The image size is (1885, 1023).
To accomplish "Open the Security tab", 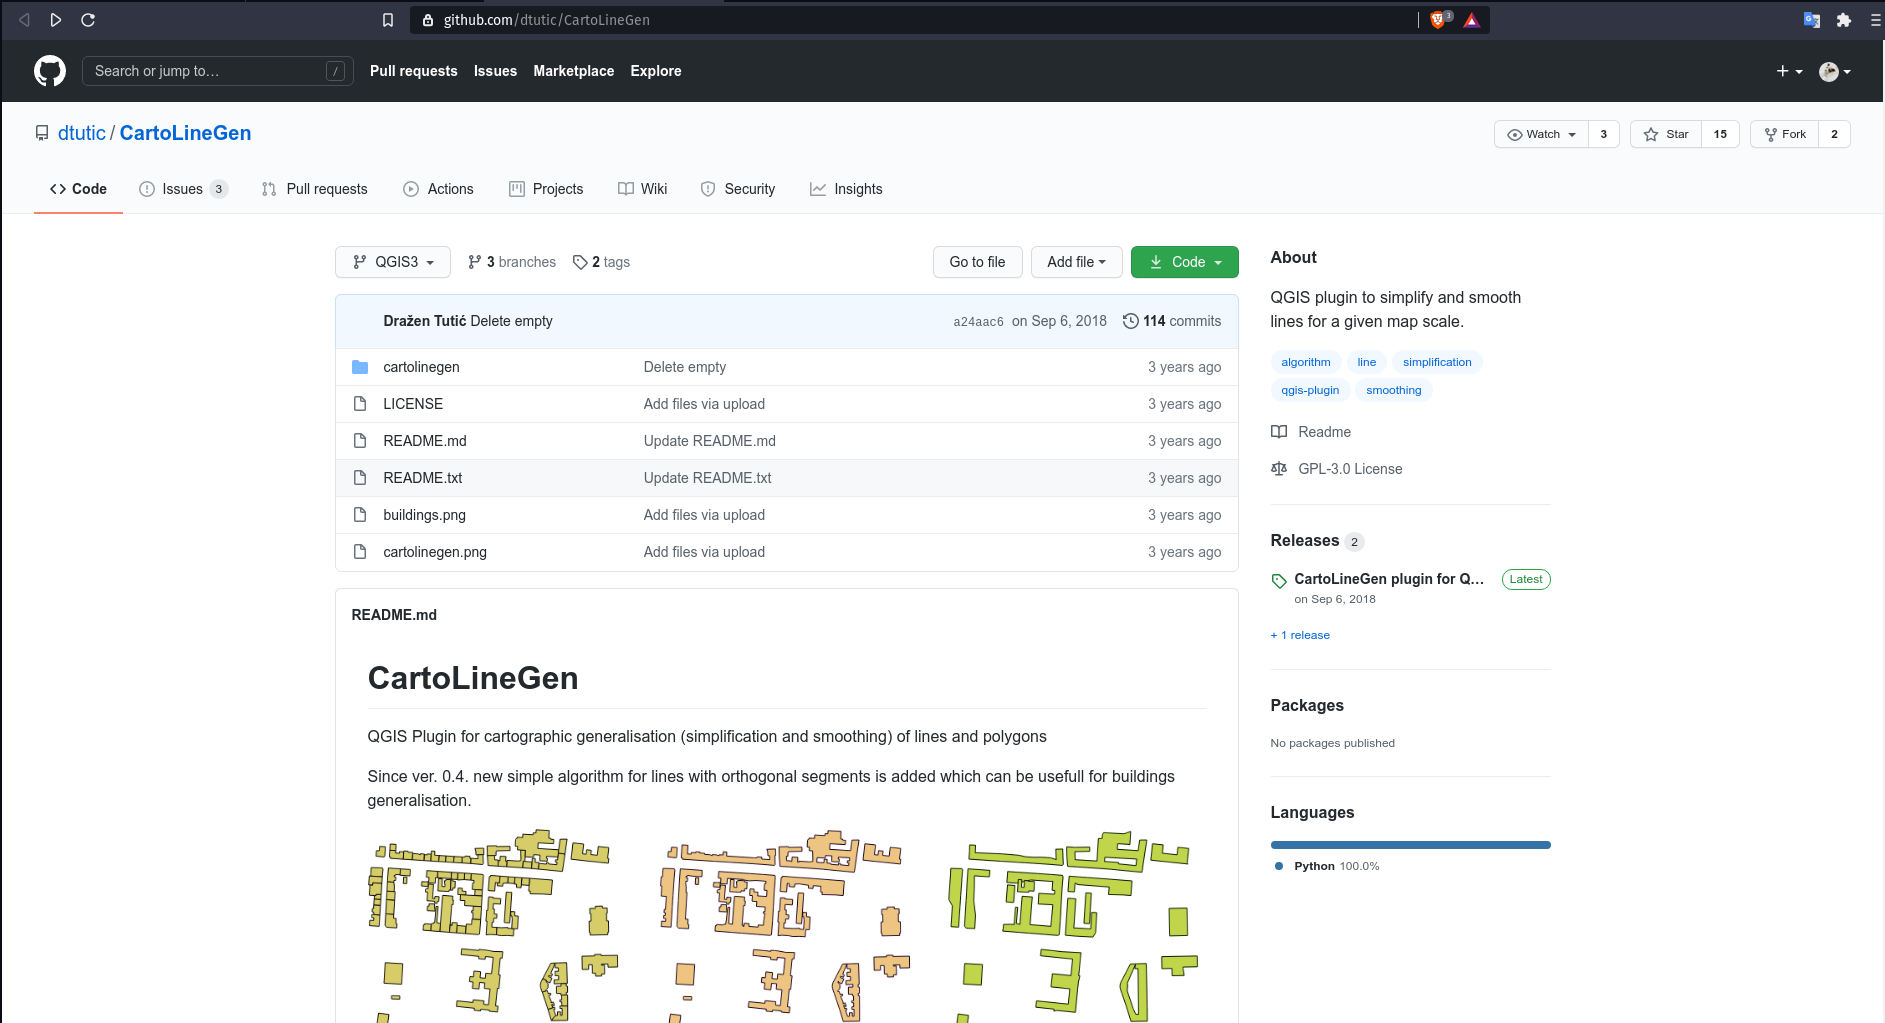I will tap(738, 189).
